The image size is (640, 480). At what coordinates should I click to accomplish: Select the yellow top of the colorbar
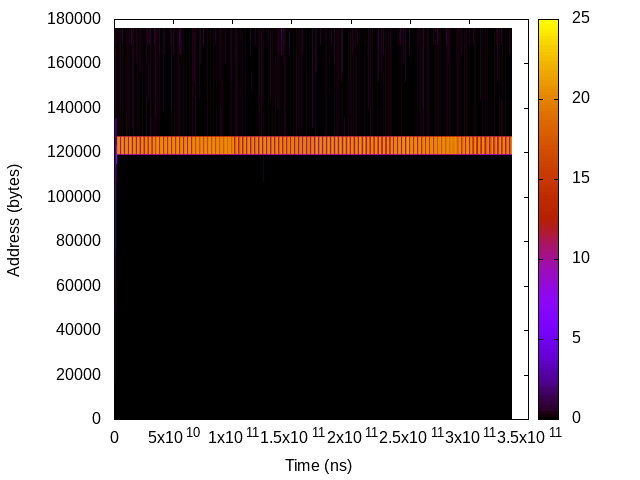point(549,25)
